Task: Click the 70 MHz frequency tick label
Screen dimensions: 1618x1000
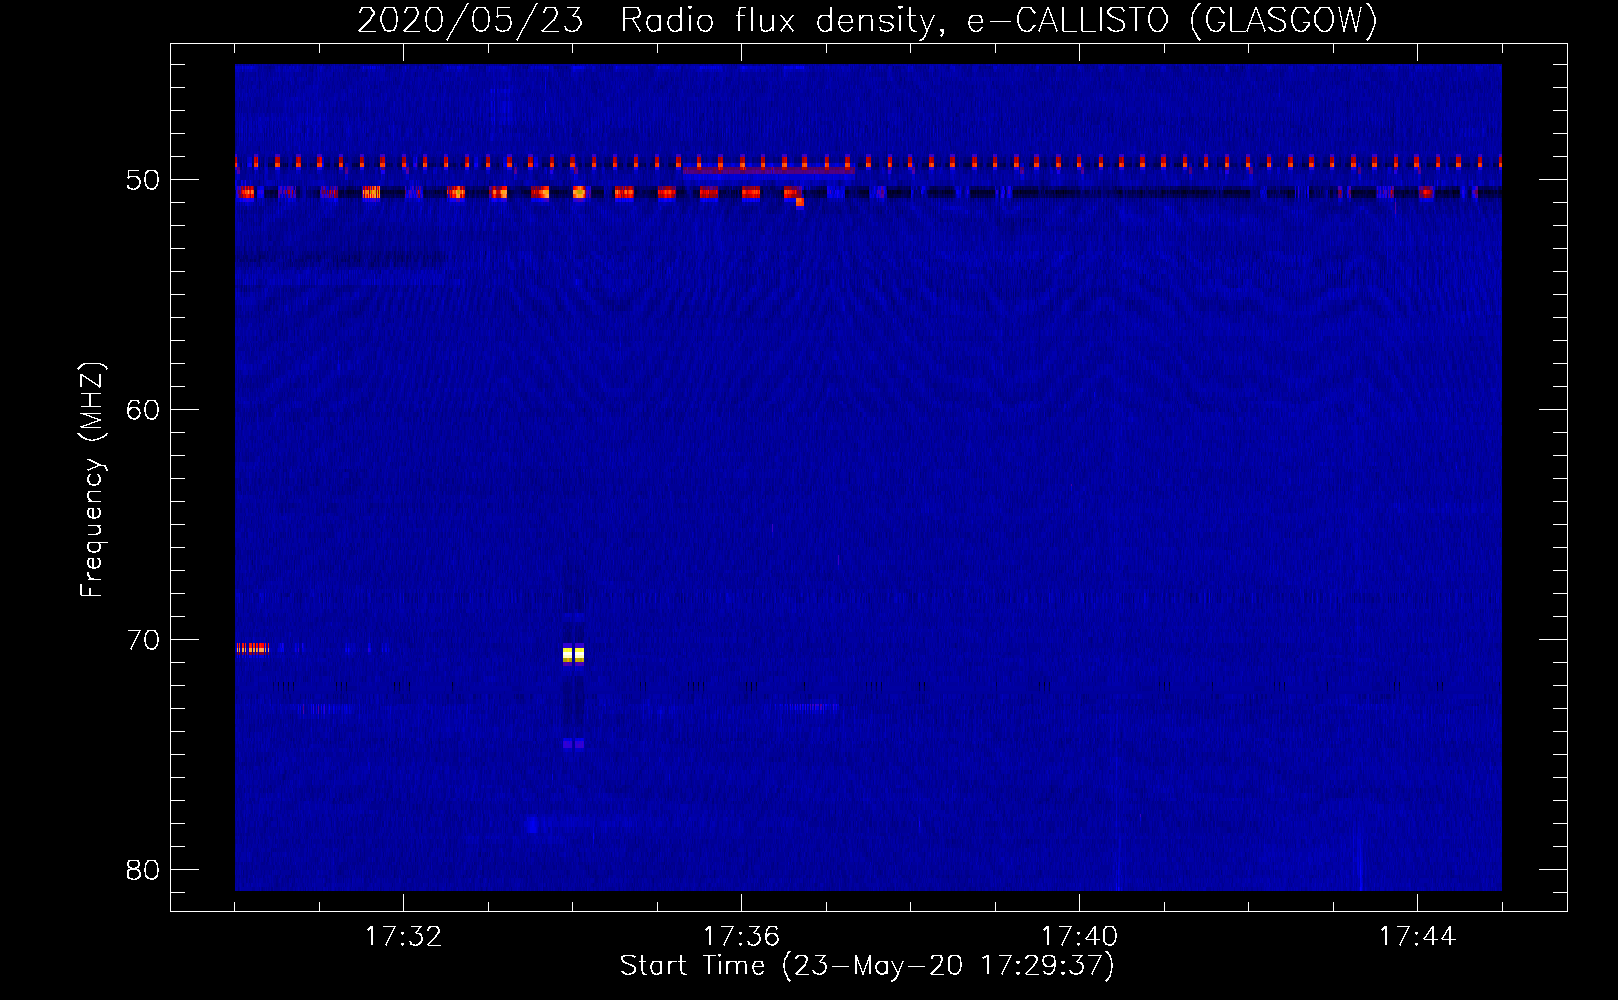Action: pos(143,640)
